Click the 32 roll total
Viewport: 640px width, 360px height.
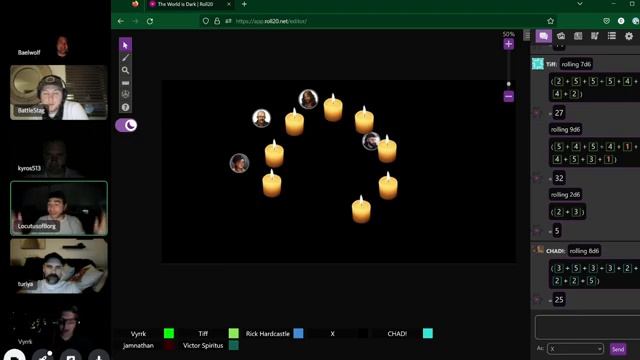(x=559, y=178)
